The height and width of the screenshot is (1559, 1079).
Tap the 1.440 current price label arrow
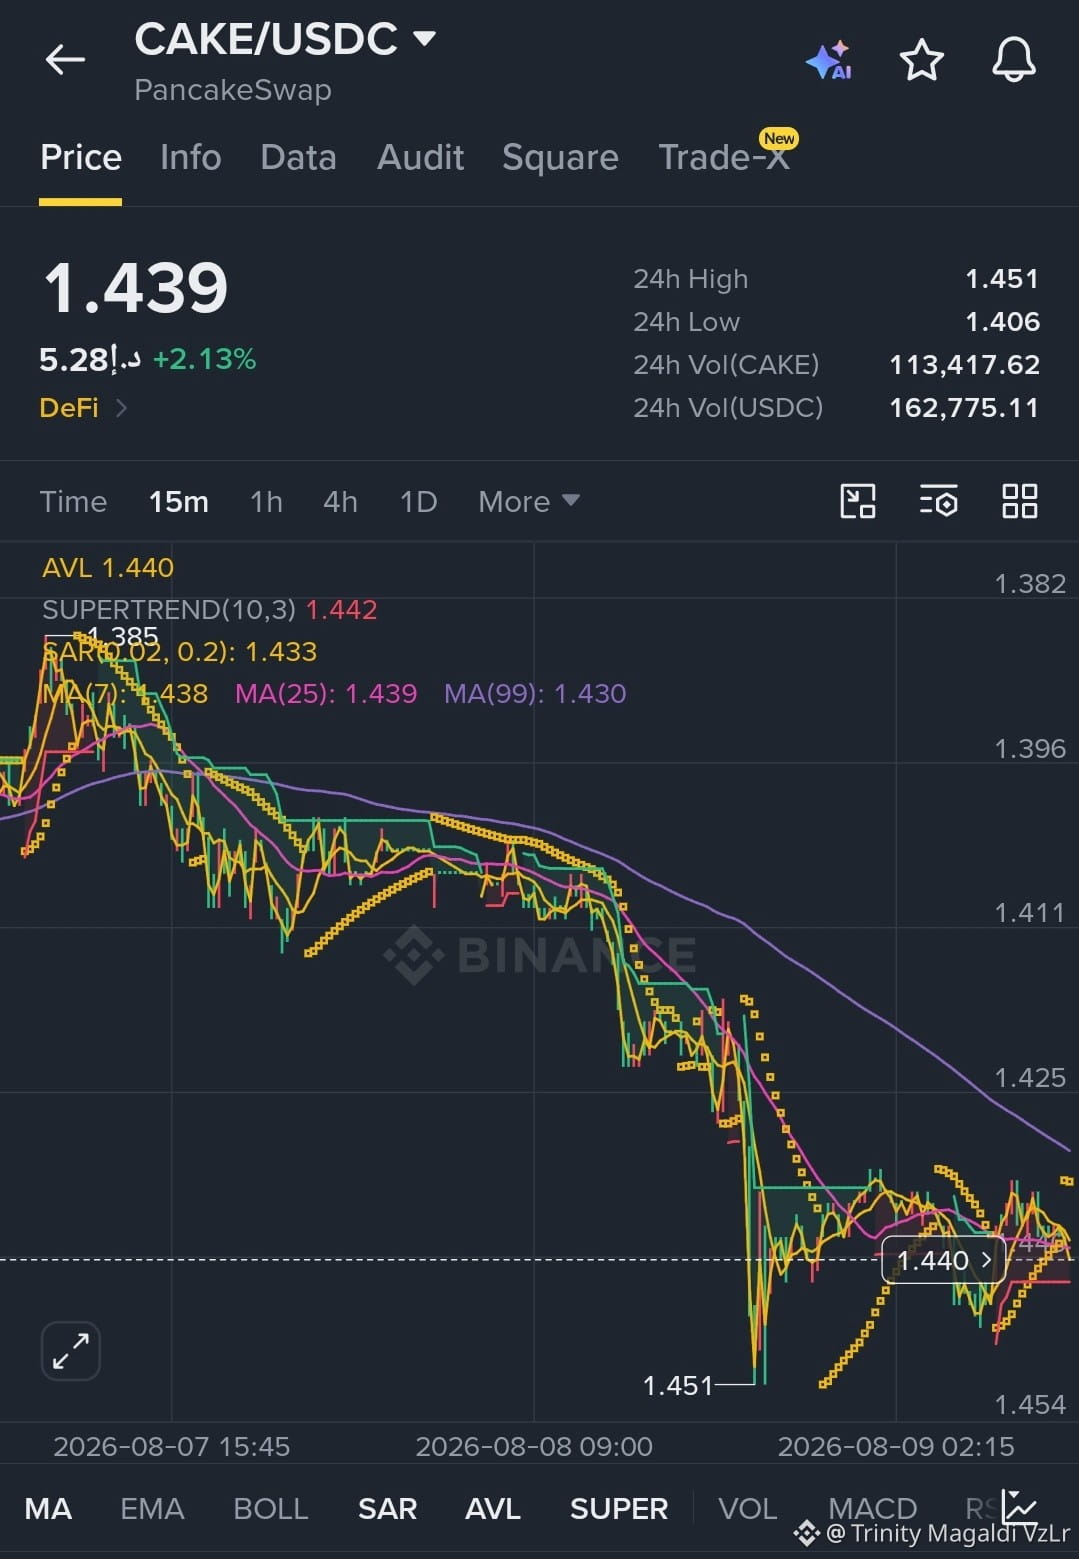coord(986,1260)
